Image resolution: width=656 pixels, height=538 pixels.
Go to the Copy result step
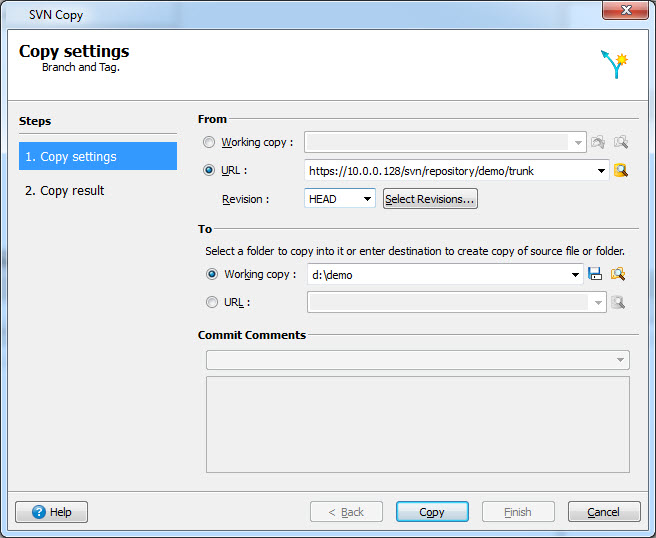tap(65, 191)
